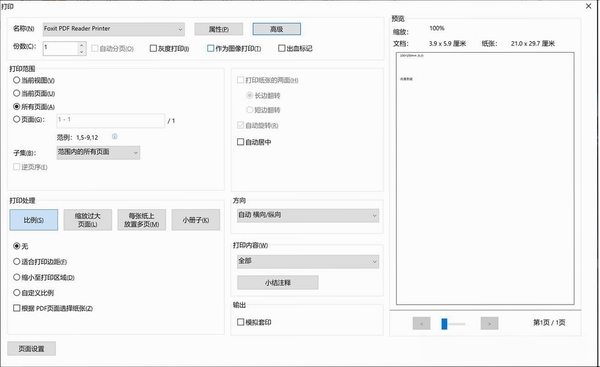600x367 pixels.
Task: Go to previous preview page arrow
Action: tap(421, 323)
